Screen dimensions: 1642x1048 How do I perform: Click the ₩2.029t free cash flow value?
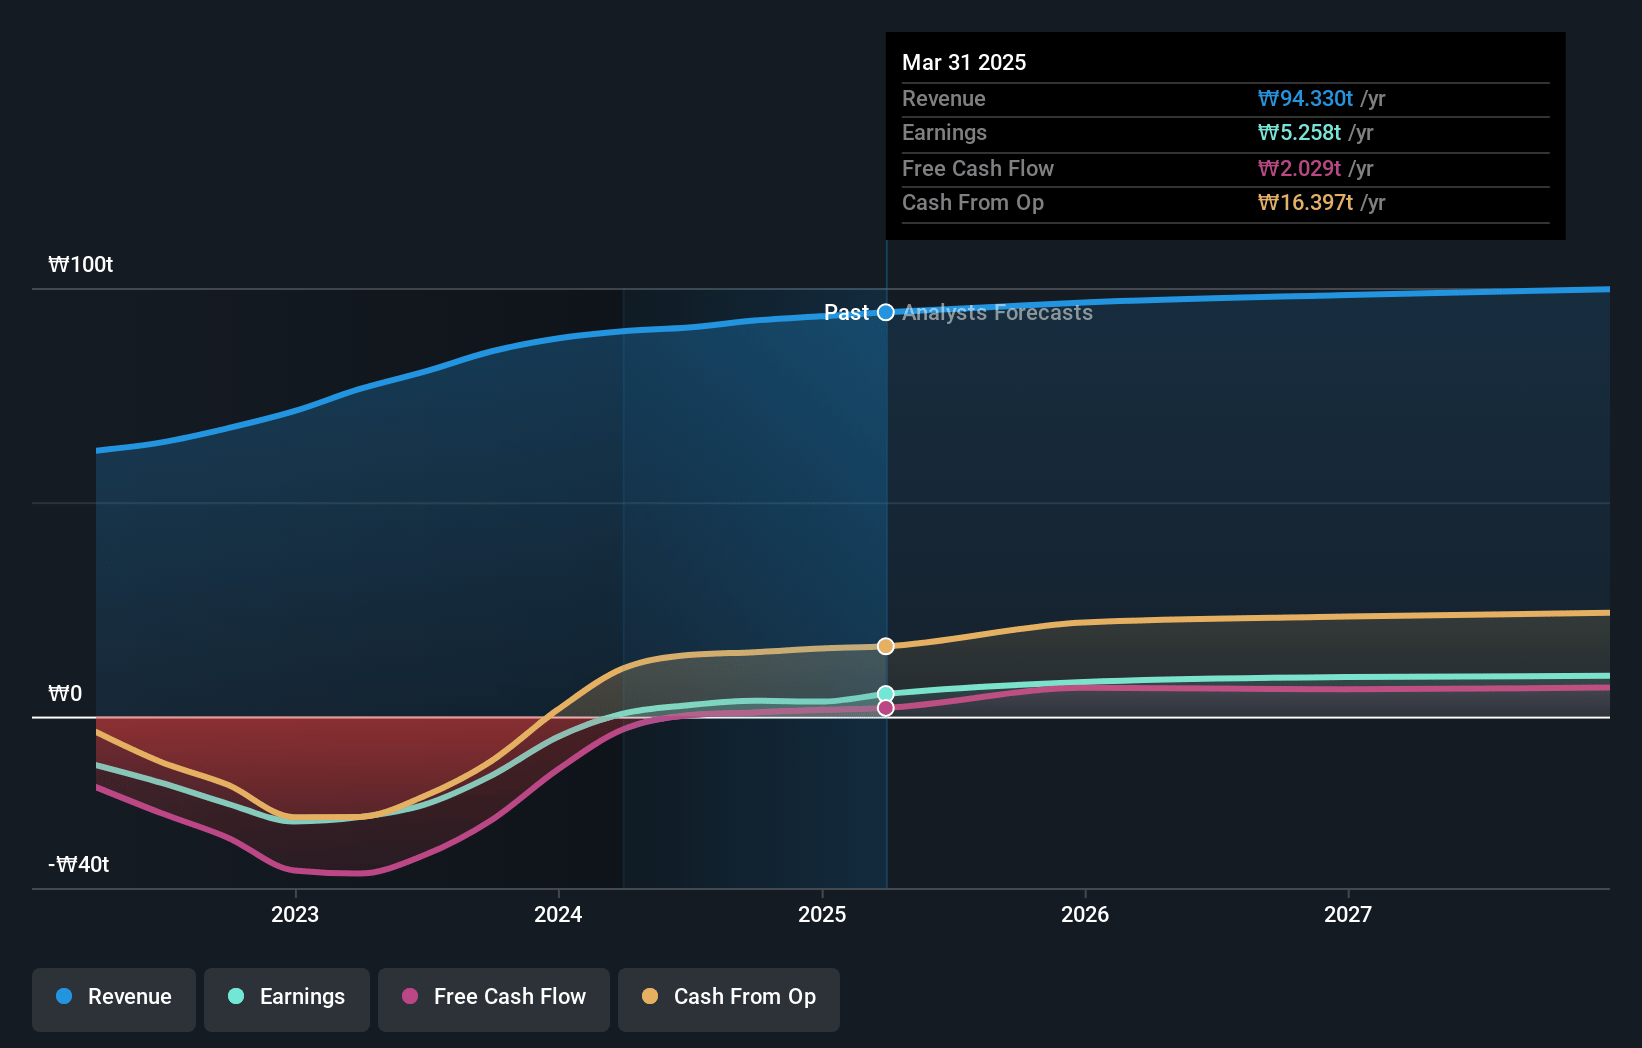pos(1299,169)
